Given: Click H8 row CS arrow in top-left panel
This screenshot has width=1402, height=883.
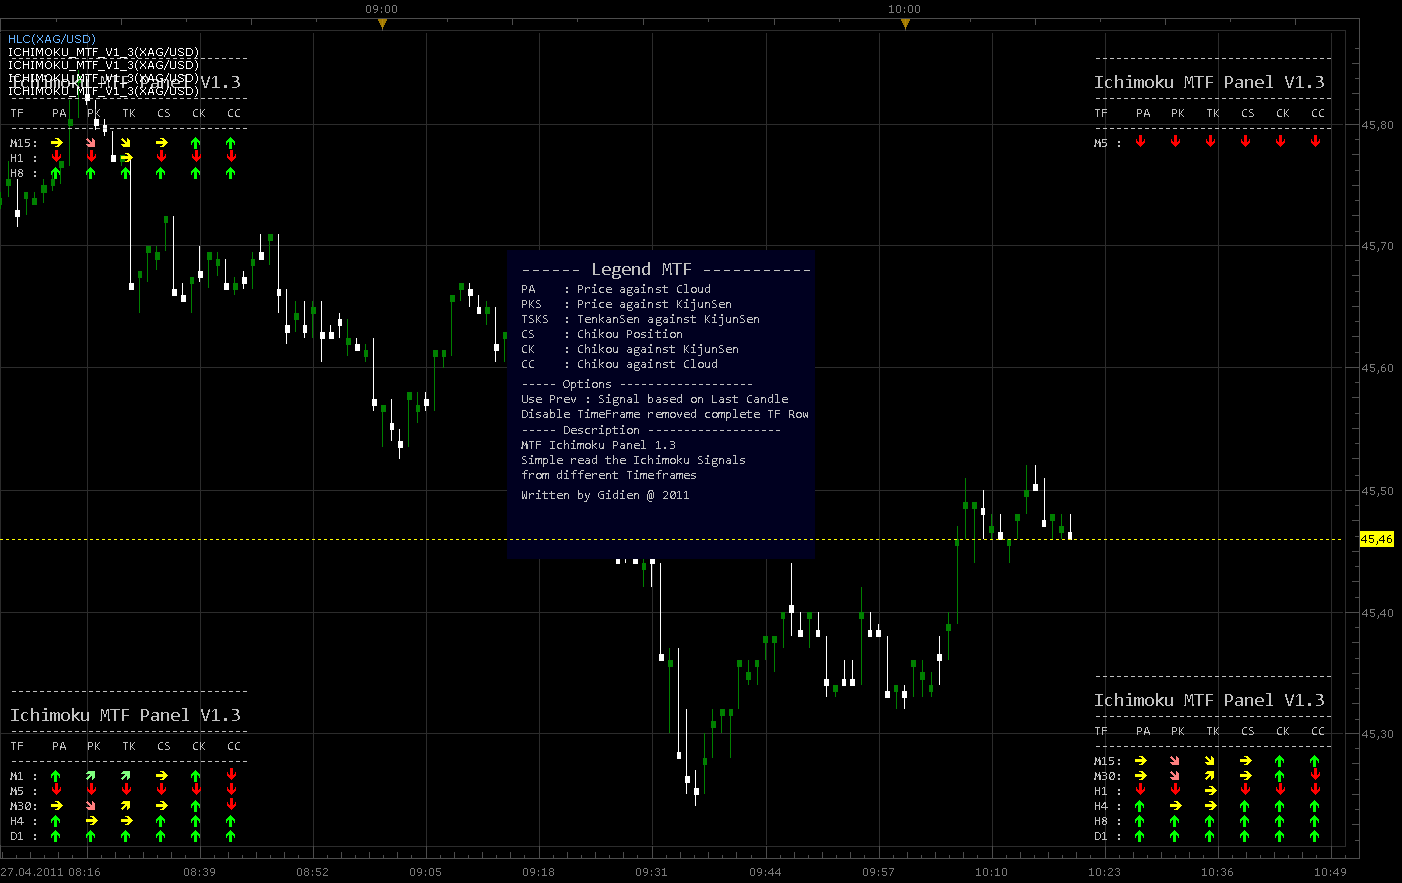Looking at the screenshot, I should pos(161,173).
